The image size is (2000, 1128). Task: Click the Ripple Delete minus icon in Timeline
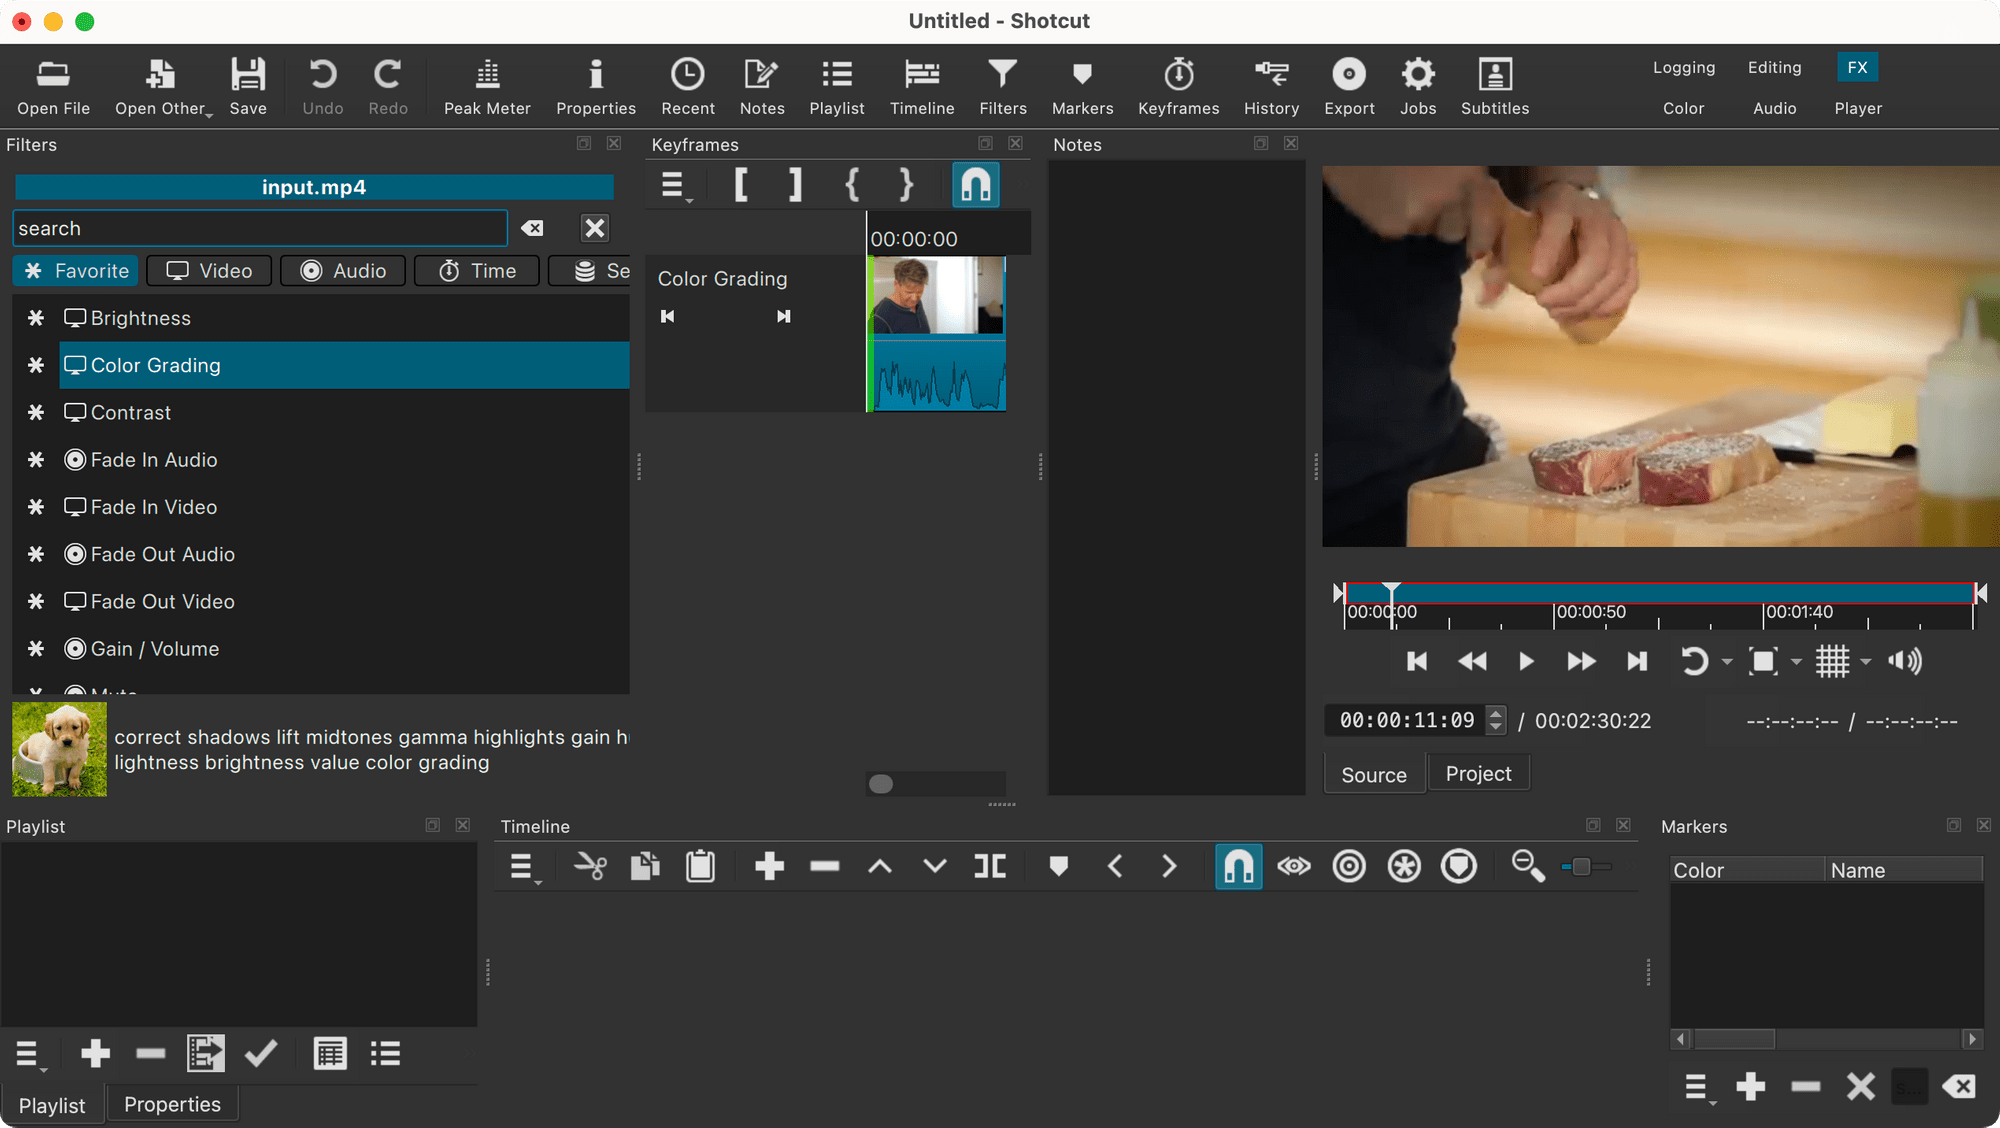[x=824, y=866]
